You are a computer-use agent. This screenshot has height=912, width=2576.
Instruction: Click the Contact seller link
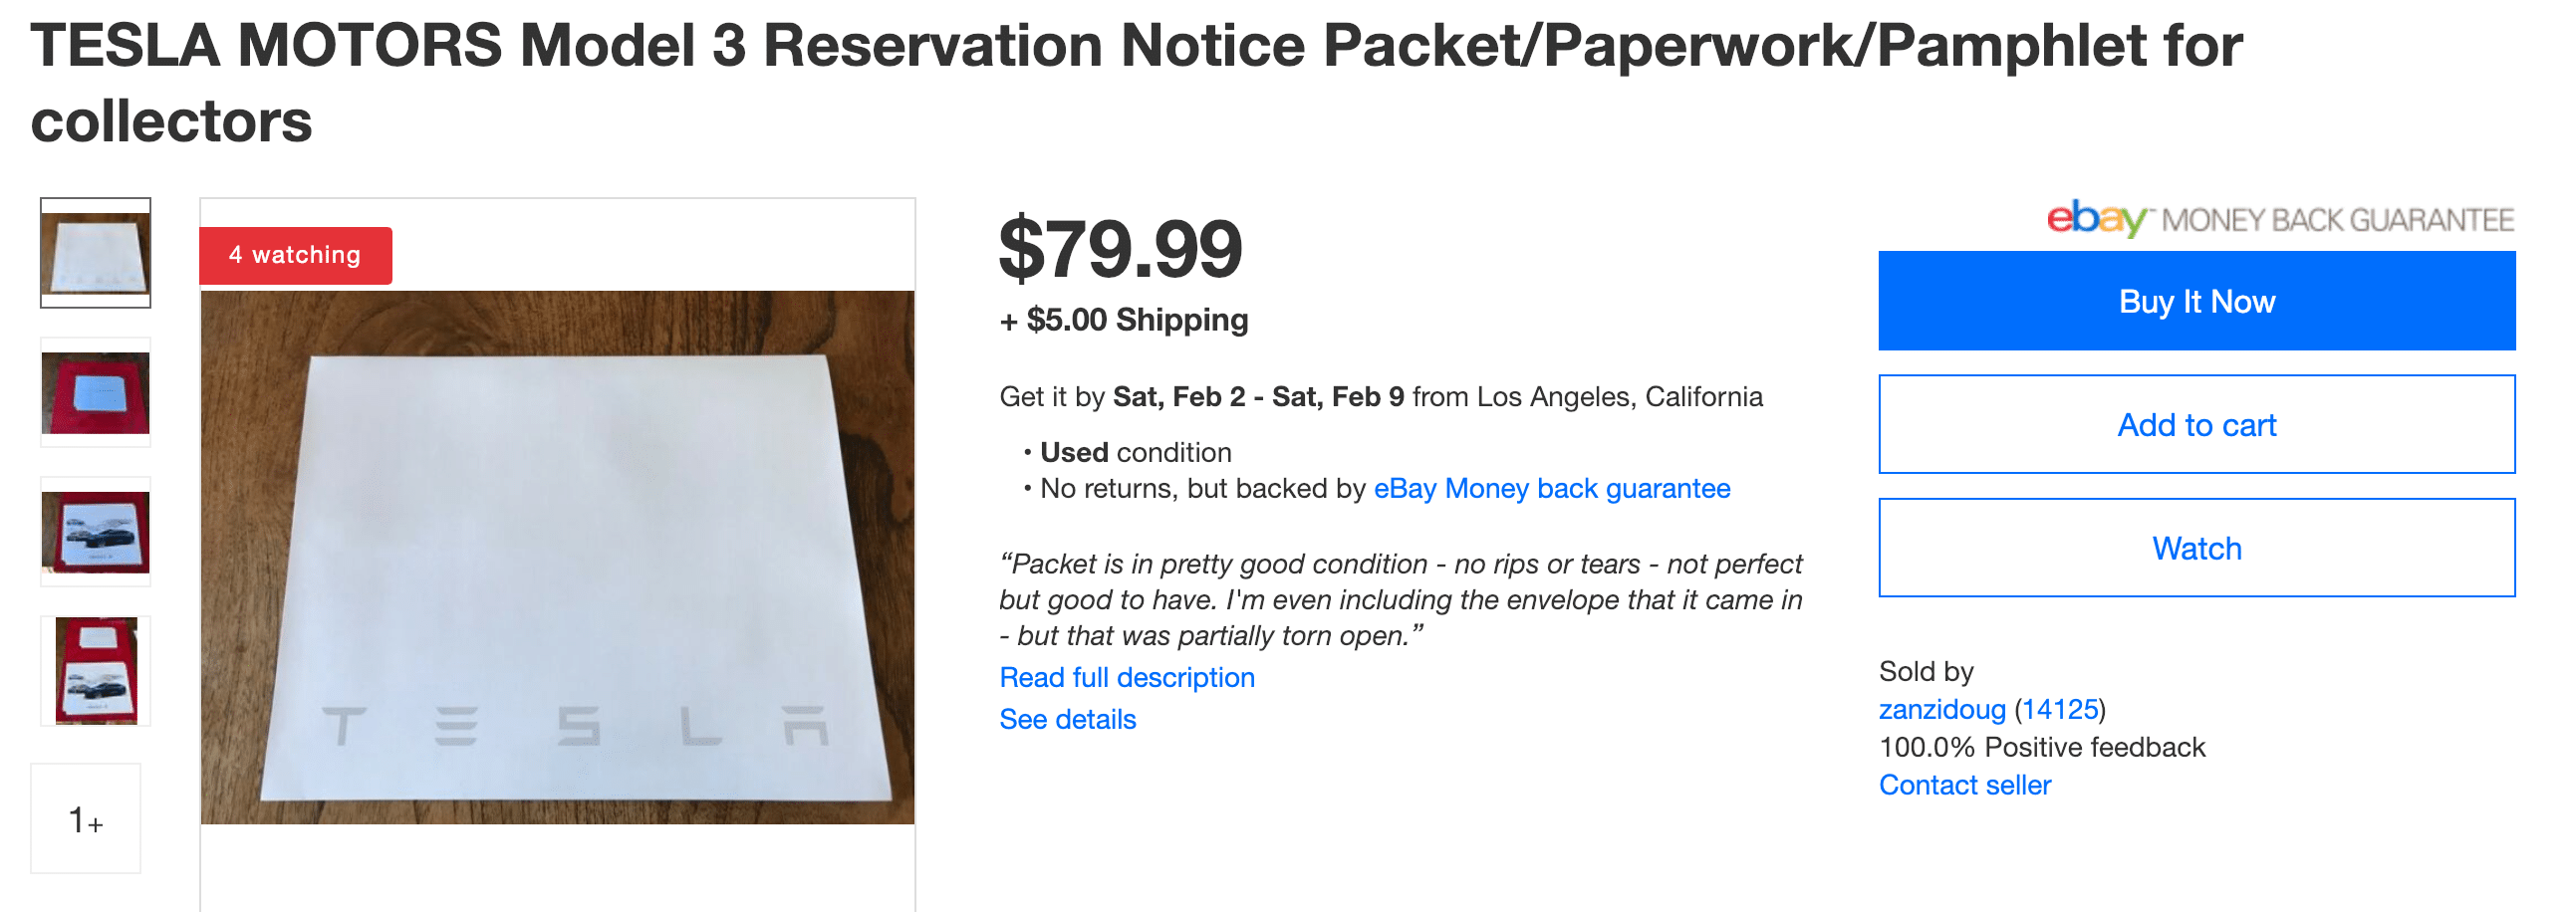tap(1964, 785)
